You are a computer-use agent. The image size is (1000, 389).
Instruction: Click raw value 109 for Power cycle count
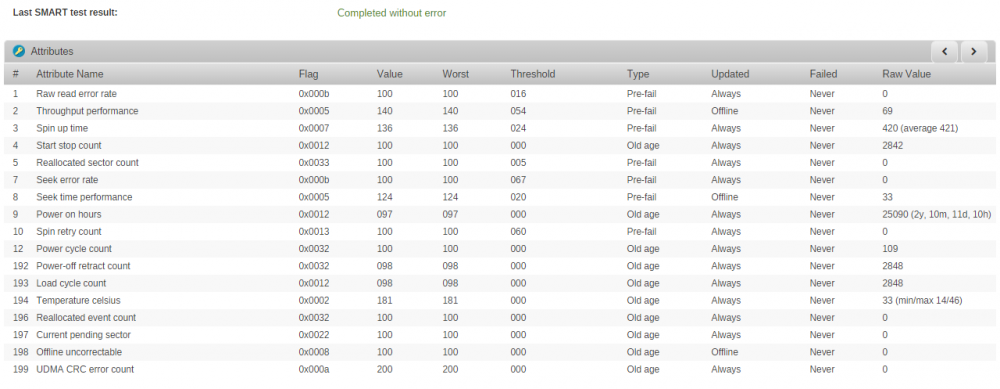pos(890,249)
